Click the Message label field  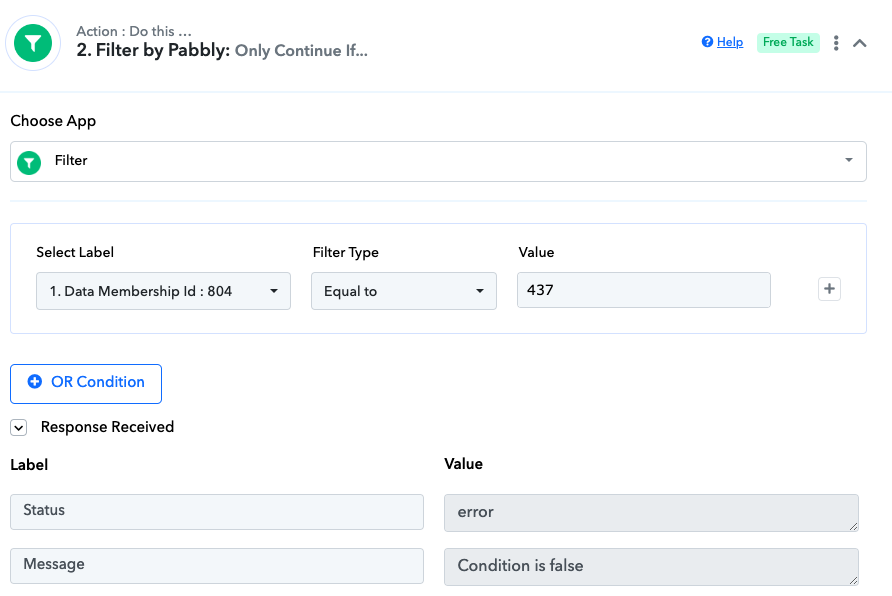217,566
